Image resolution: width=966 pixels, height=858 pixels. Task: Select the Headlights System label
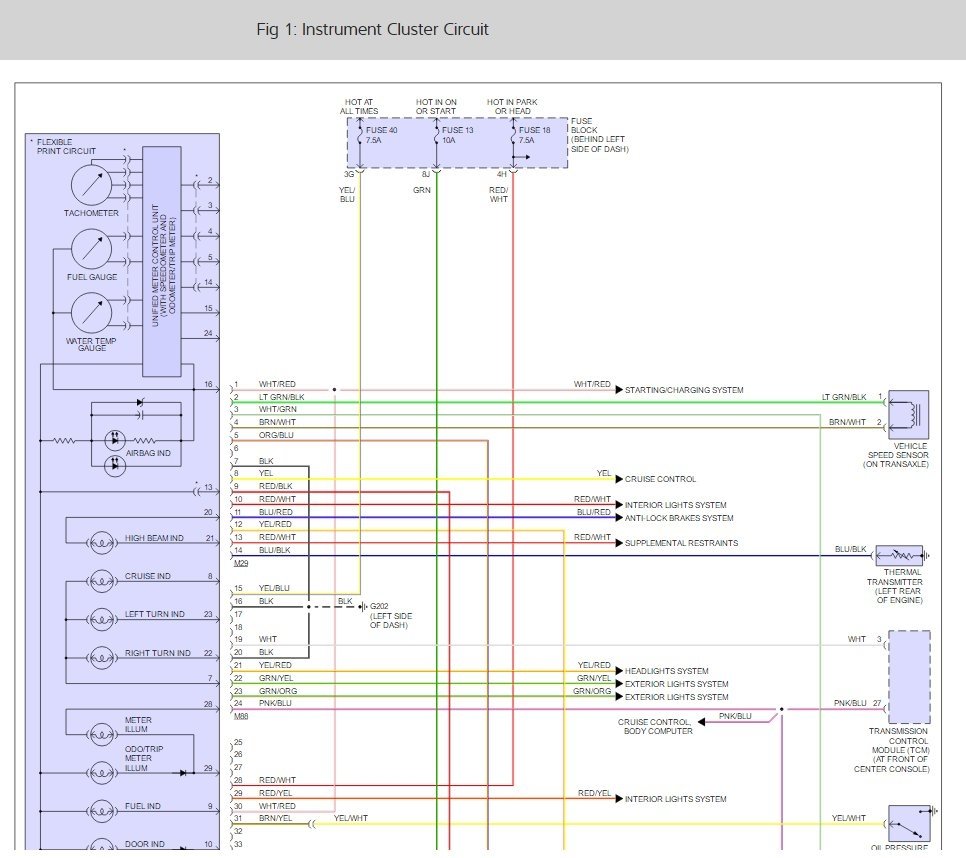pos(666,671)
